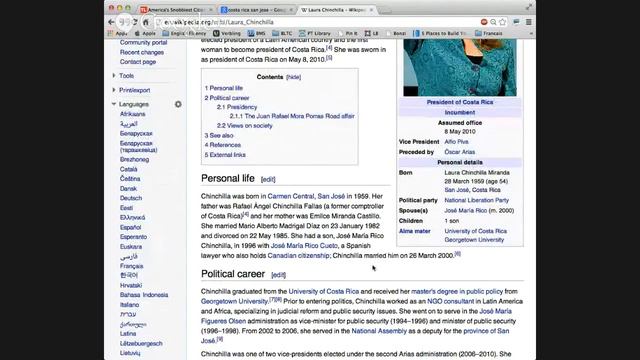Close the Laura Chinchilla tab

click(x=371, y=10)
